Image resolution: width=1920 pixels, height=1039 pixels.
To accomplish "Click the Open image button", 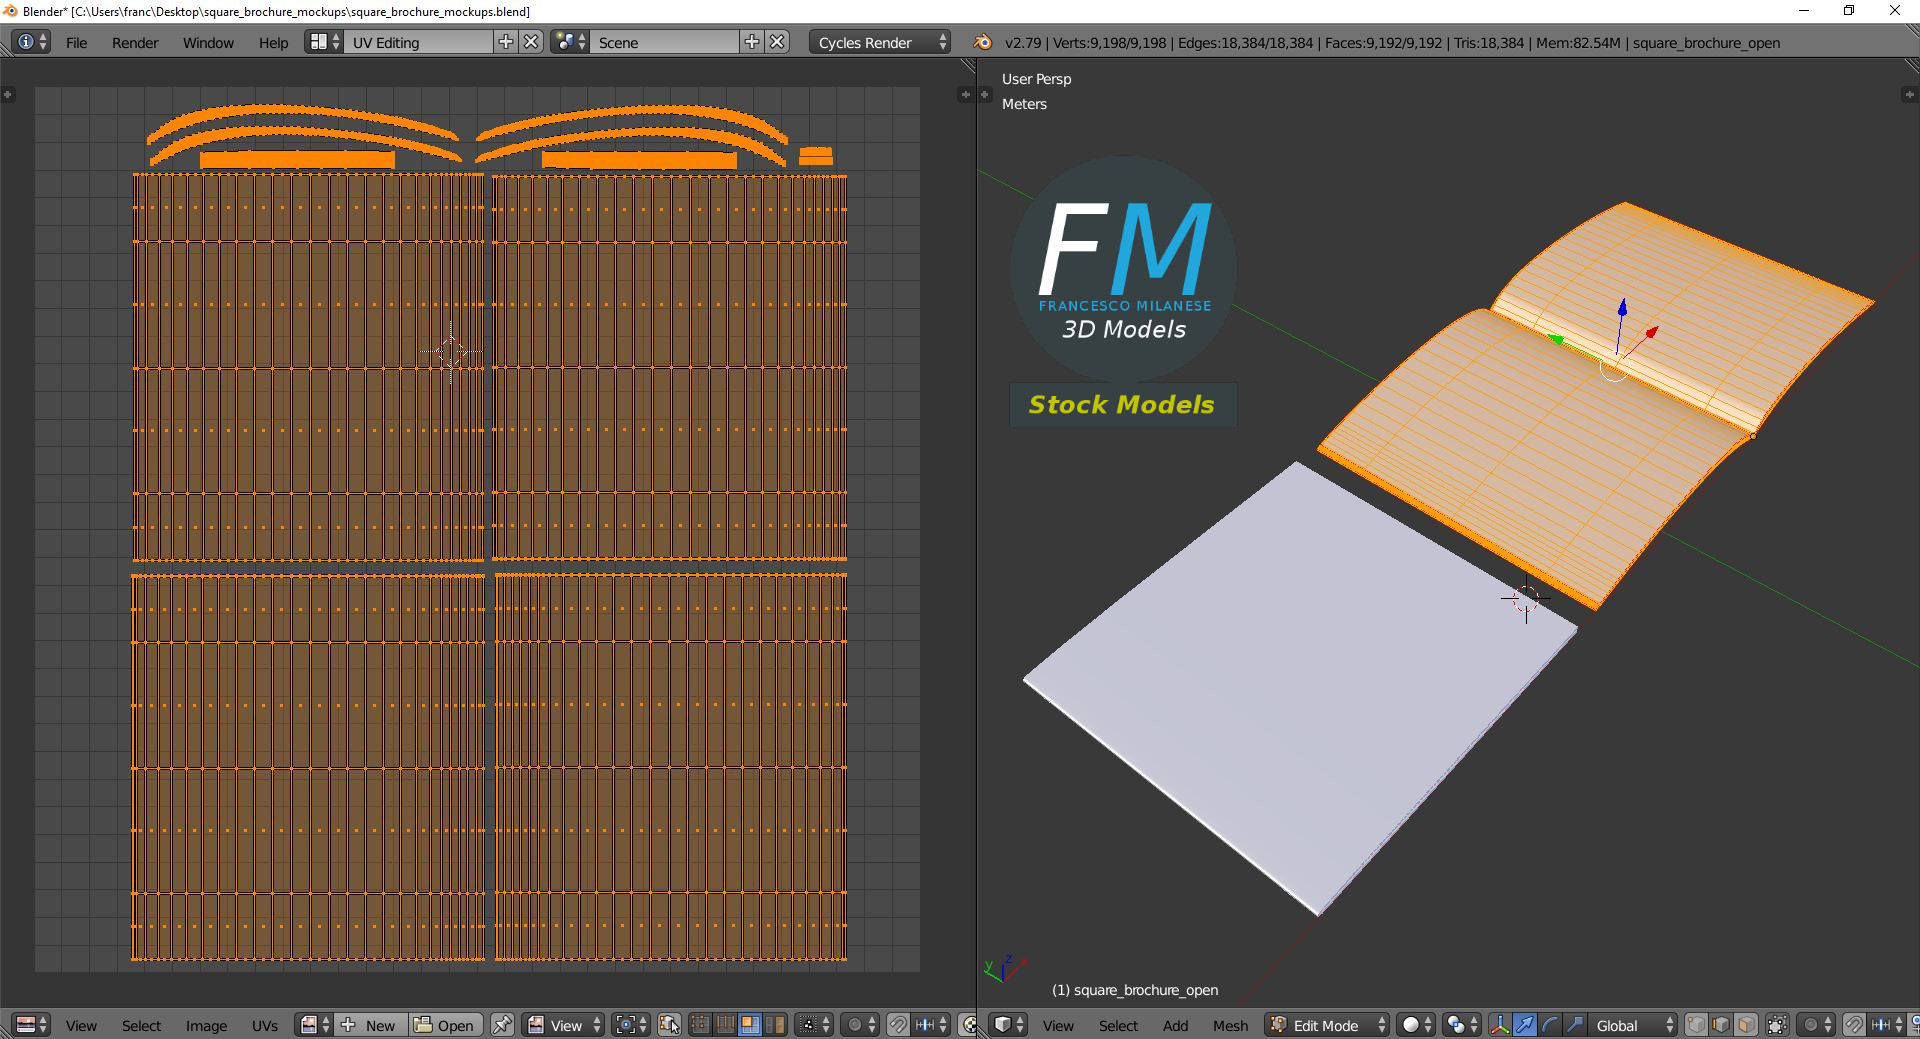I will coord(445,1025).
